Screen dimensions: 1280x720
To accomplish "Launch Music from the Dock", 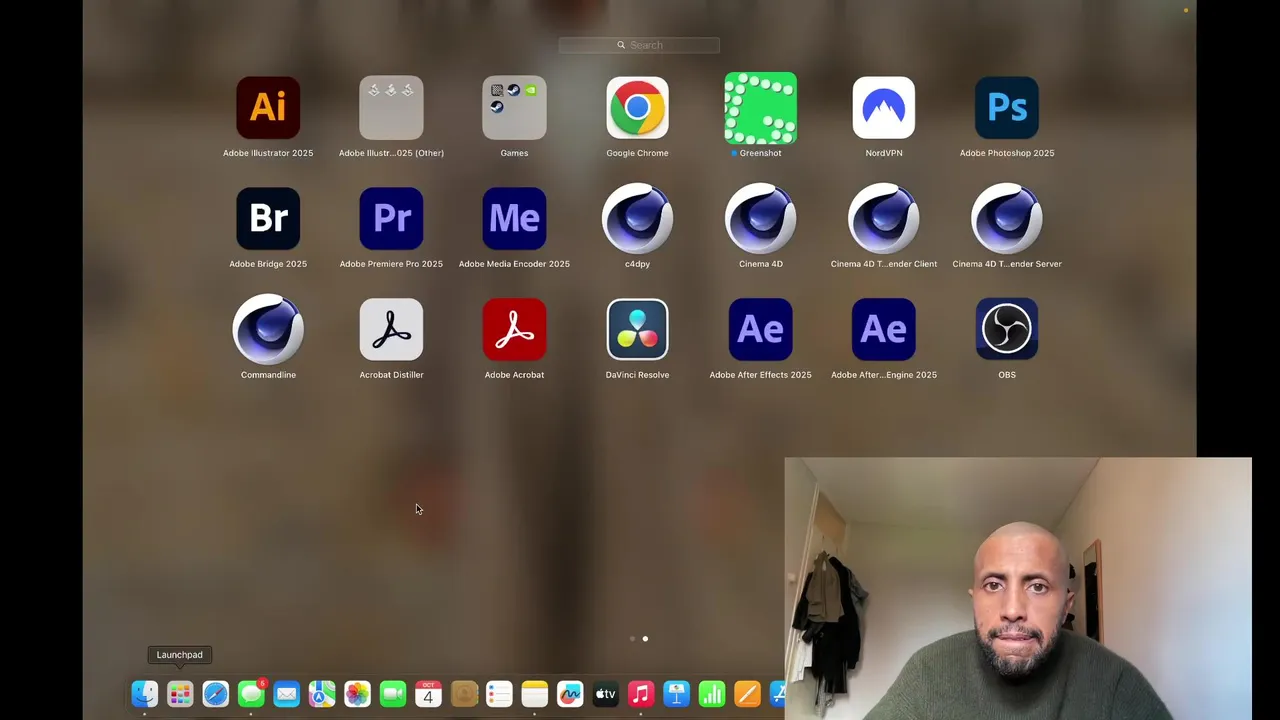I will pos(641,693).
